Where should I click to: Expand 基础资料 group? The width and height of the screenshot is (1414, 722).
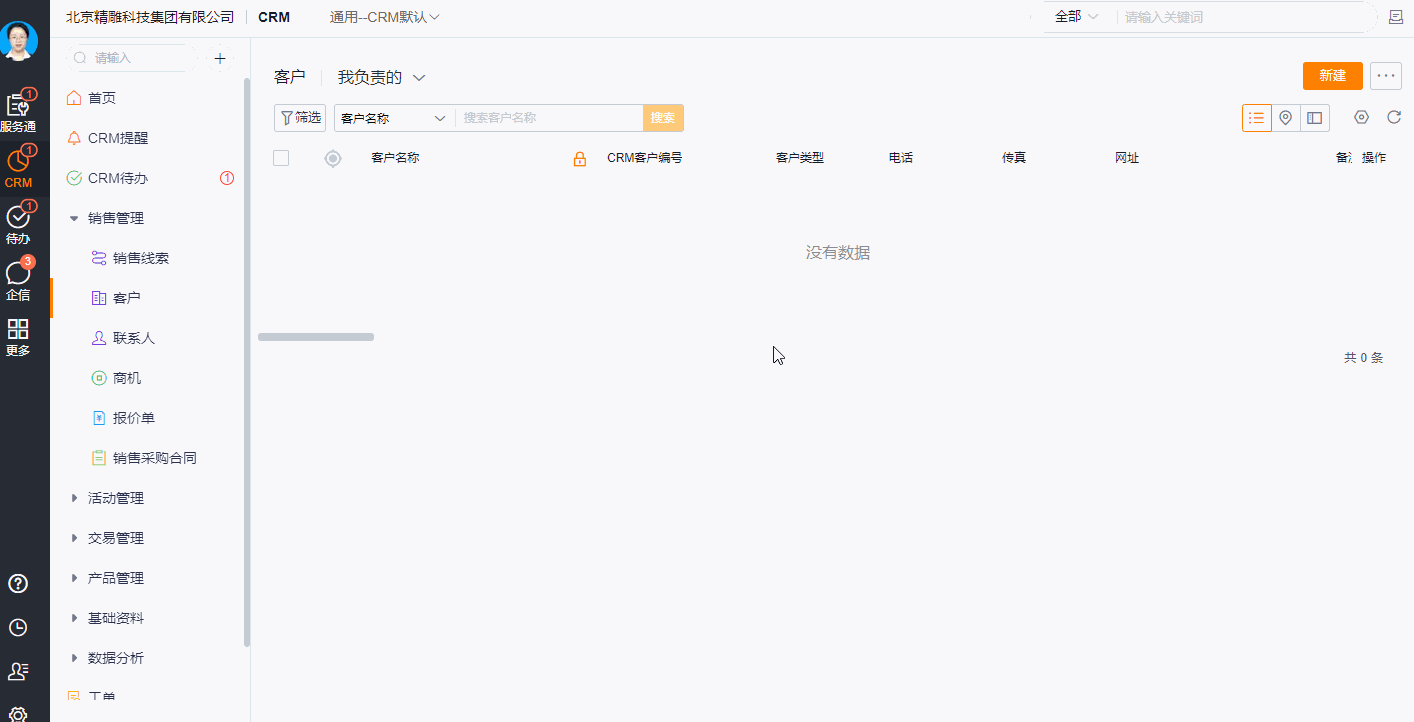pyautogui.click(x=74, y=618)
